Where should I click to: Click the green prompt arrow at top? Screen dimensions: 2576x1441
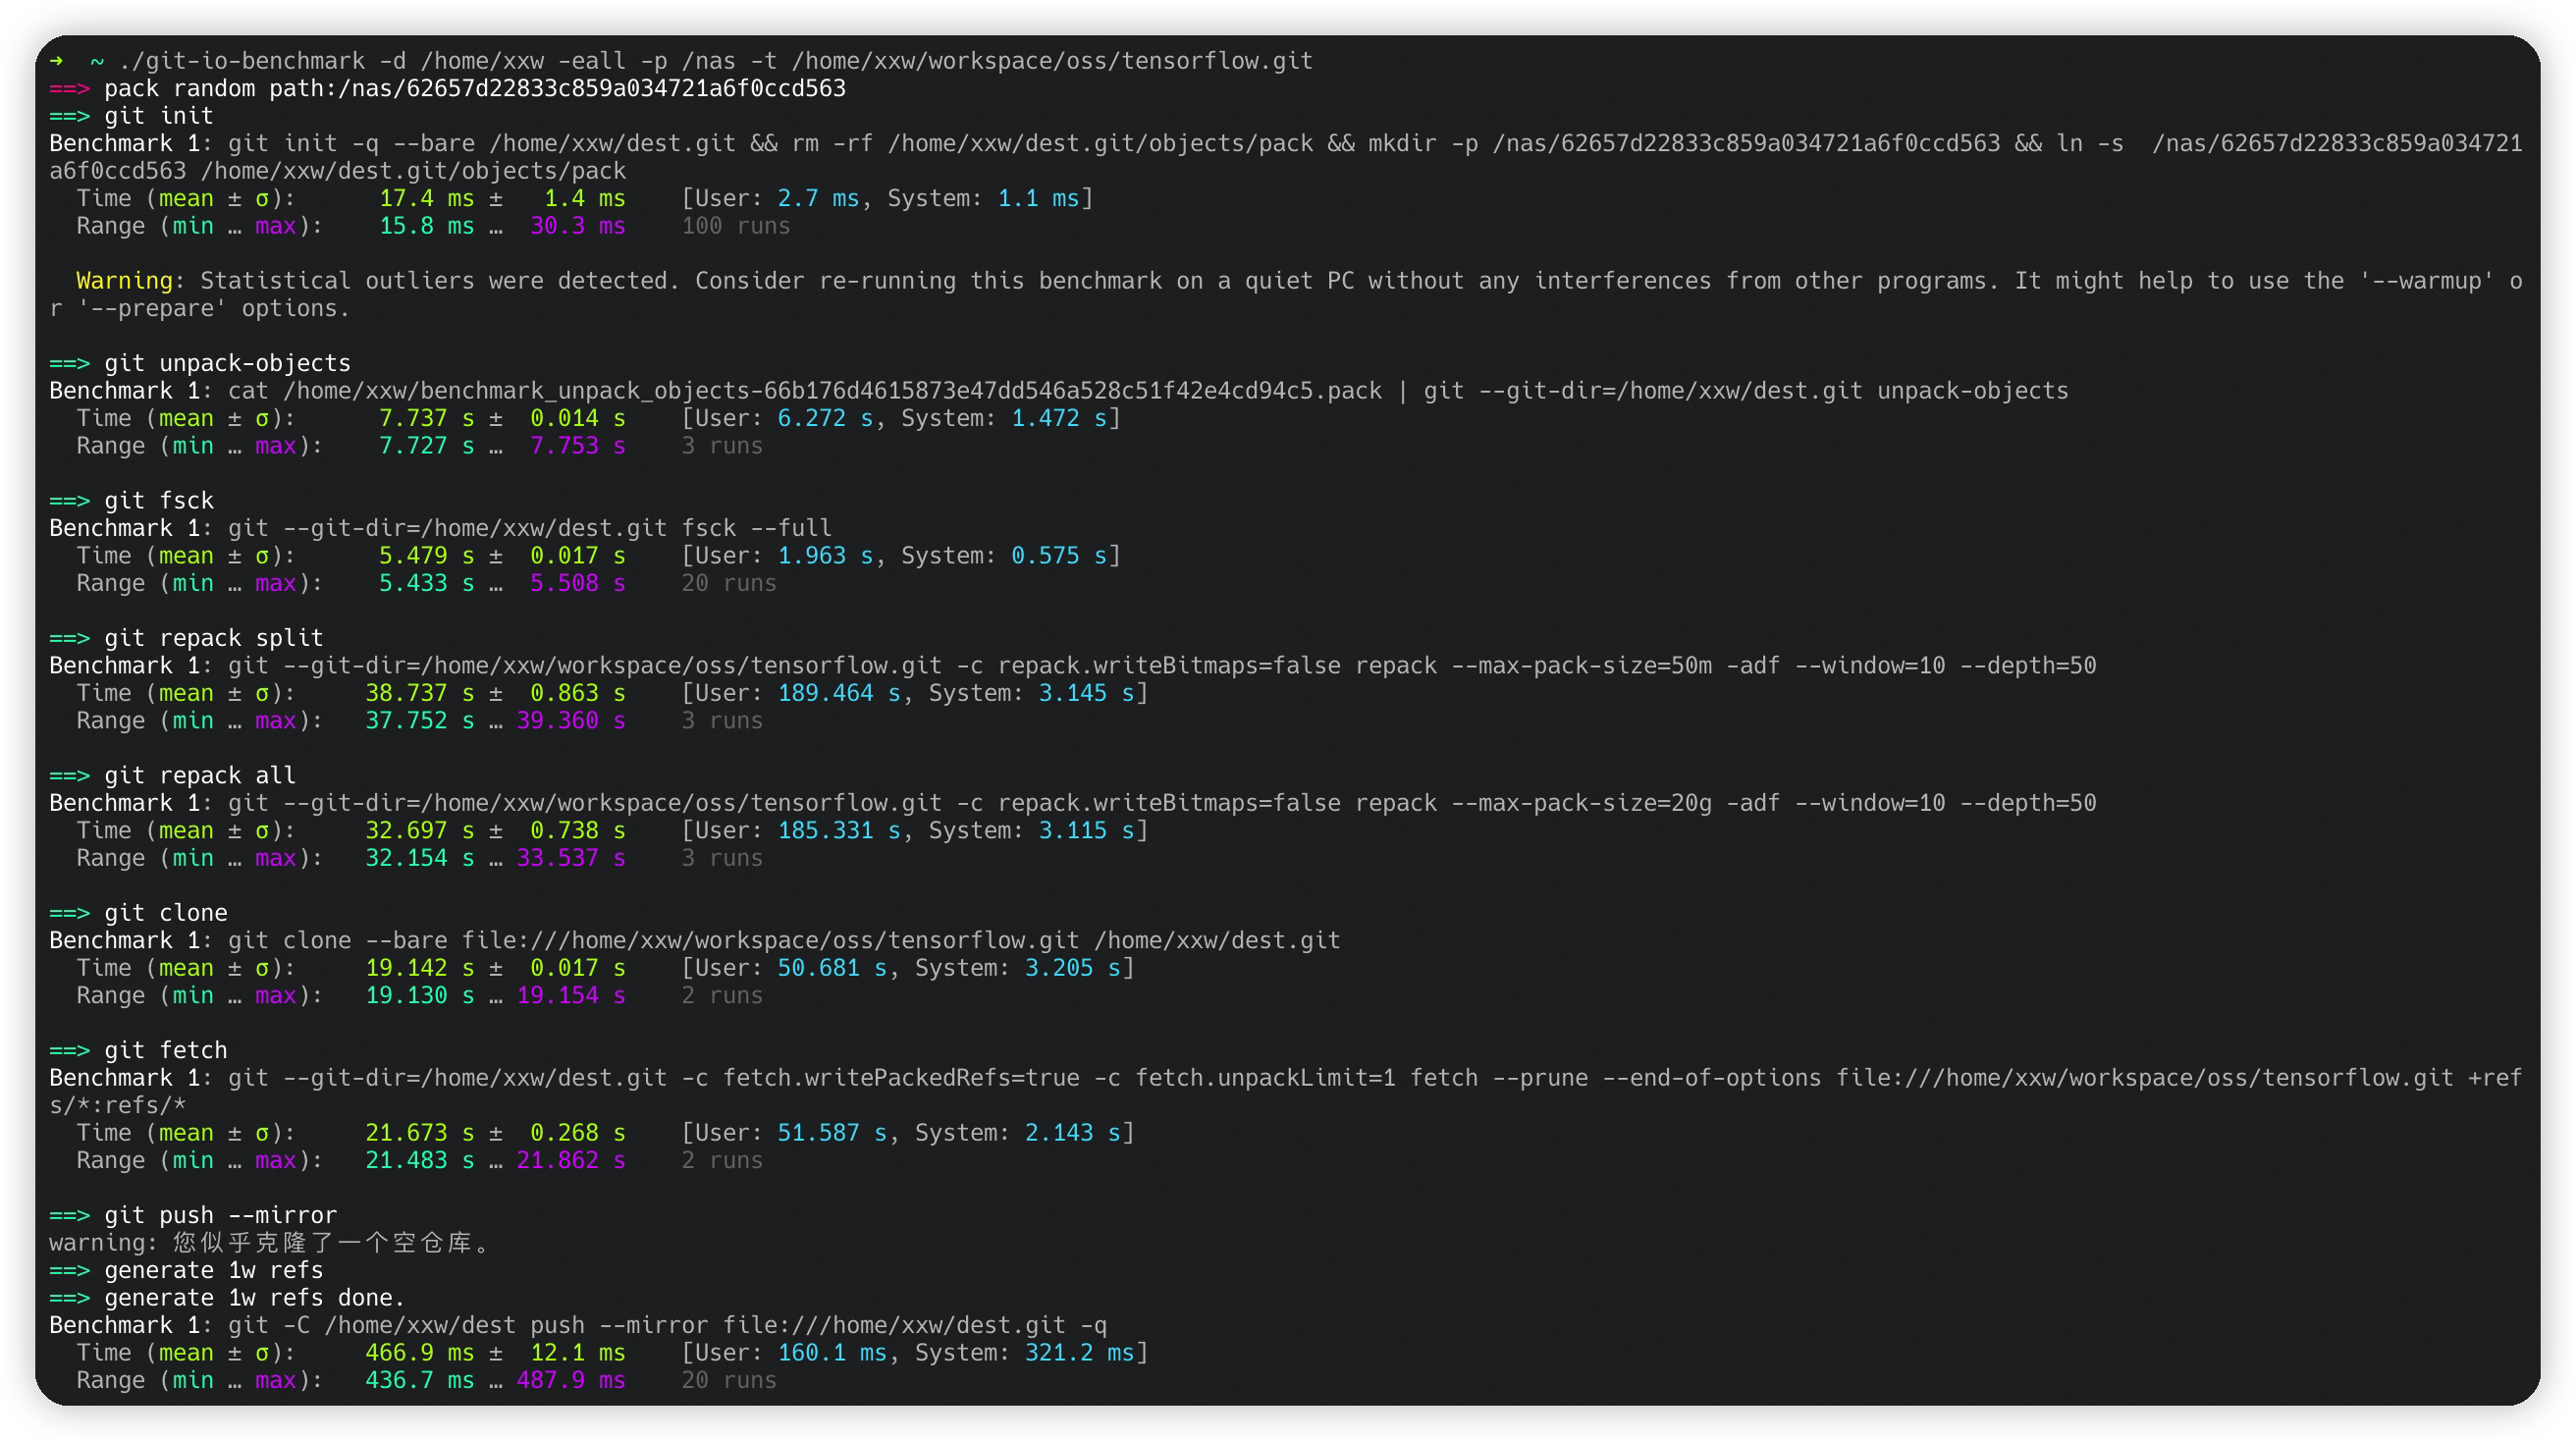[x=56, y=61]
